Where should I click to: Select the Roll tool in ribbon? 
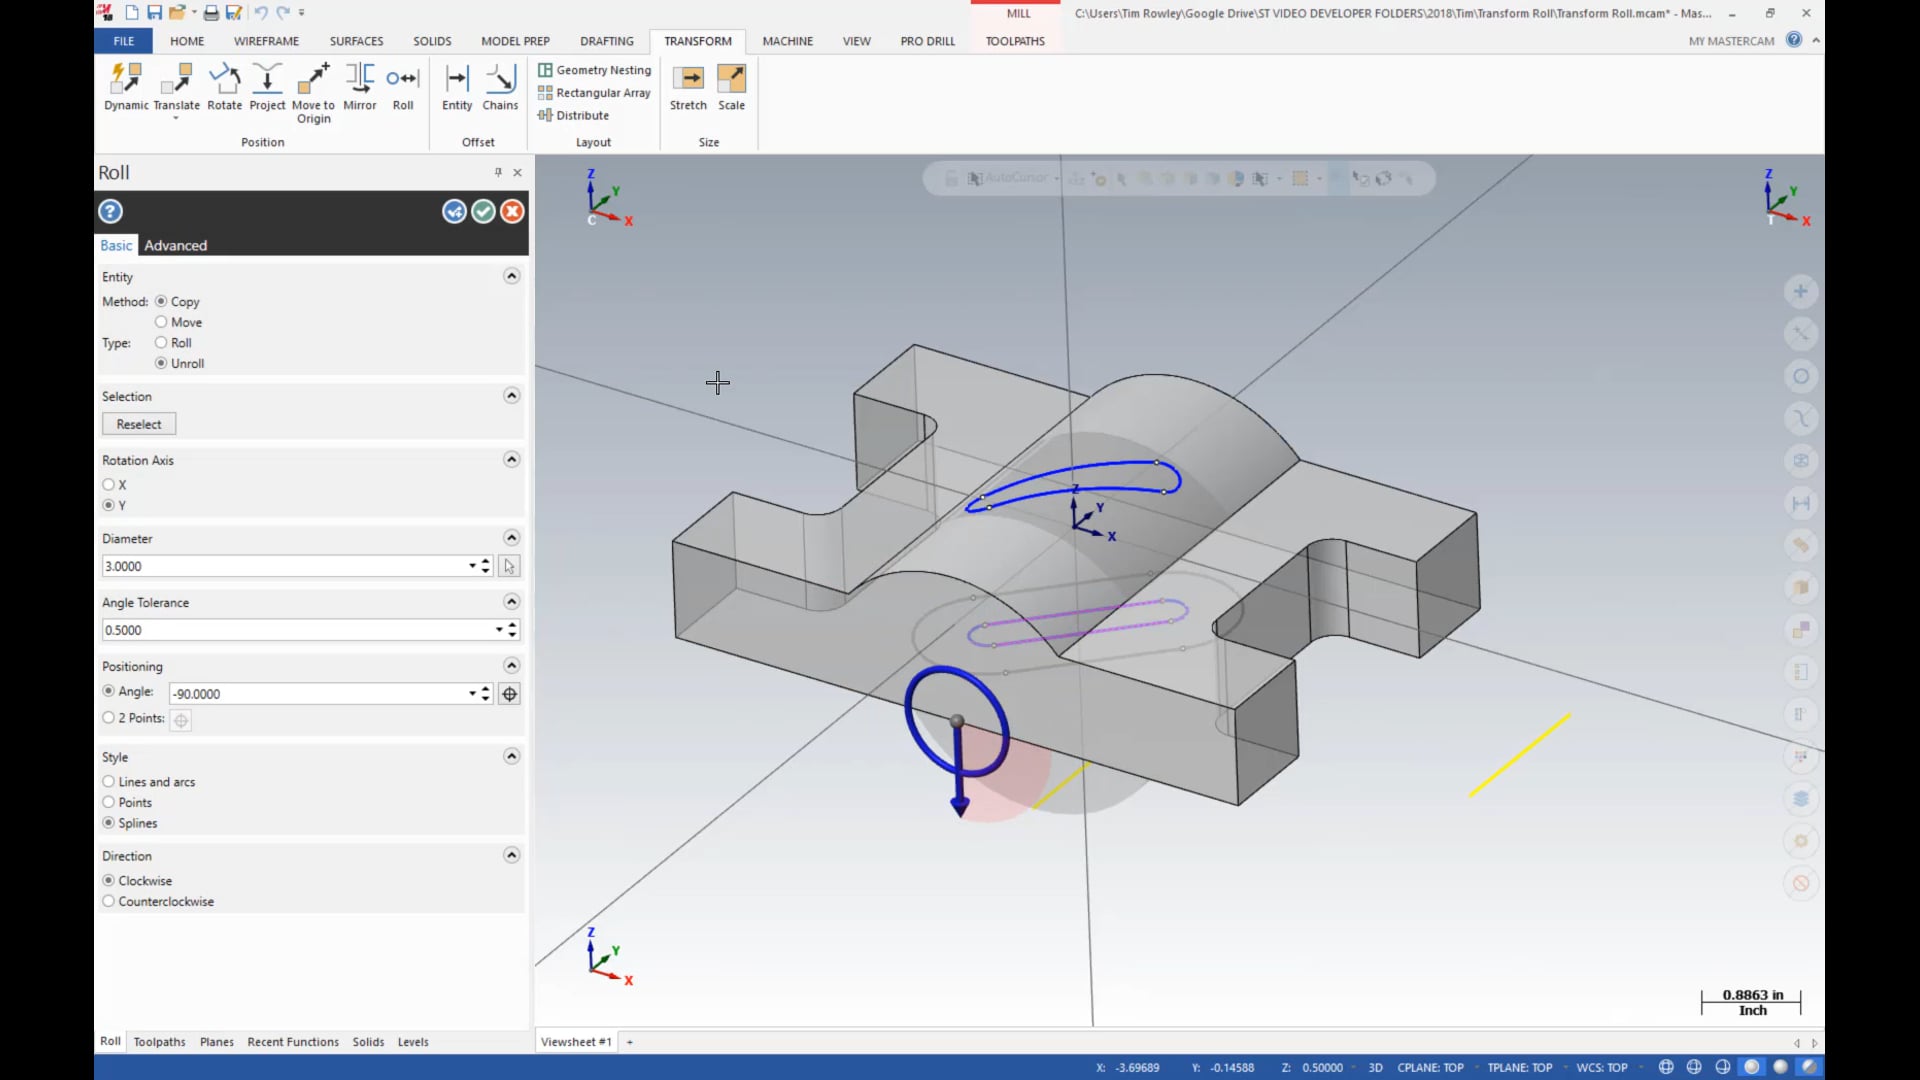click(x=403, y=87)
